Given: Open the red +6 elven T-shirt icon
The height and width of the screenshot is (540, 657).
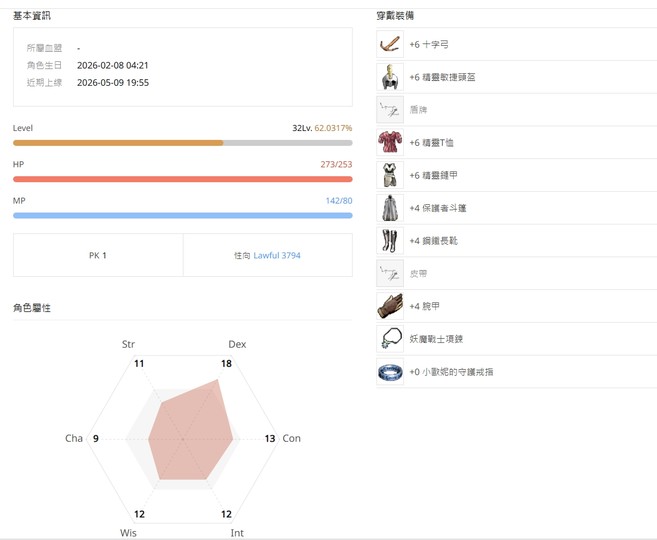Looking at the screenshot, I should coord(390,142).
